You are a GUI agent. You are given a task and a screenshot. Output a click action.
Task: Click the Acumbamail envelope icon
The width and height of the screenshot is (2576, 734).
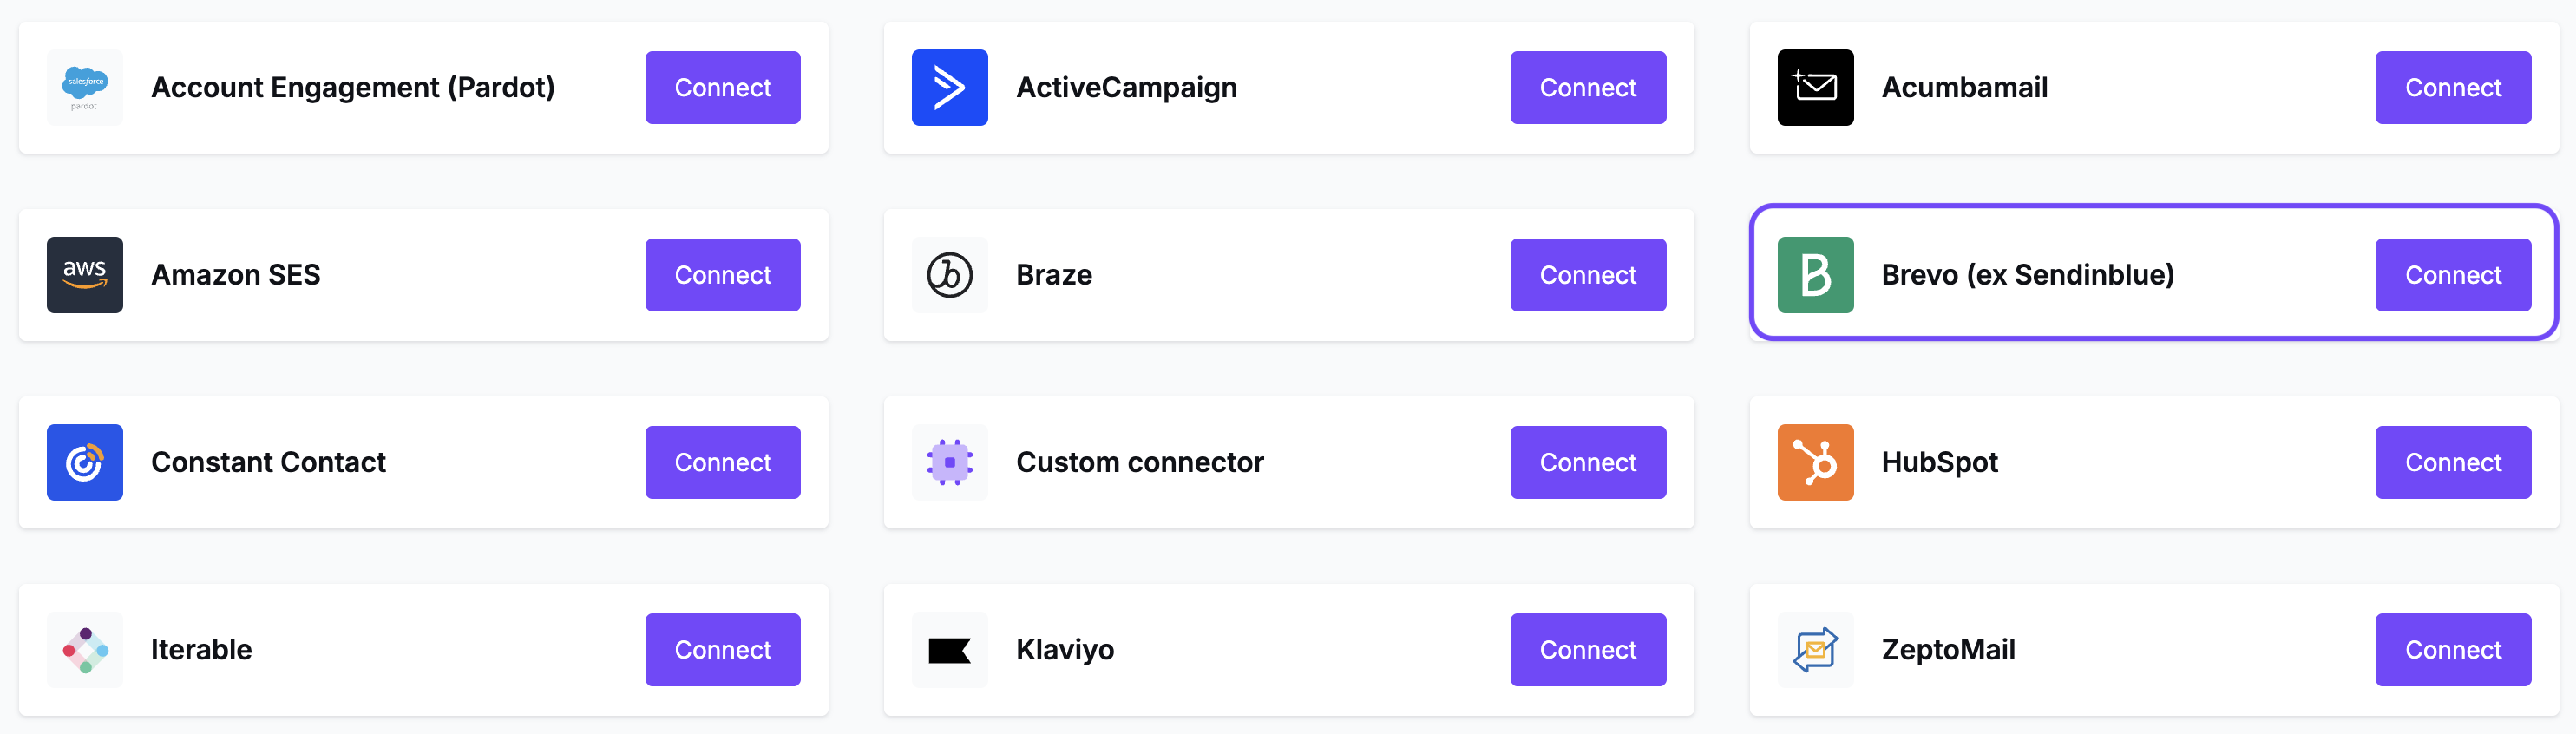1814,87
